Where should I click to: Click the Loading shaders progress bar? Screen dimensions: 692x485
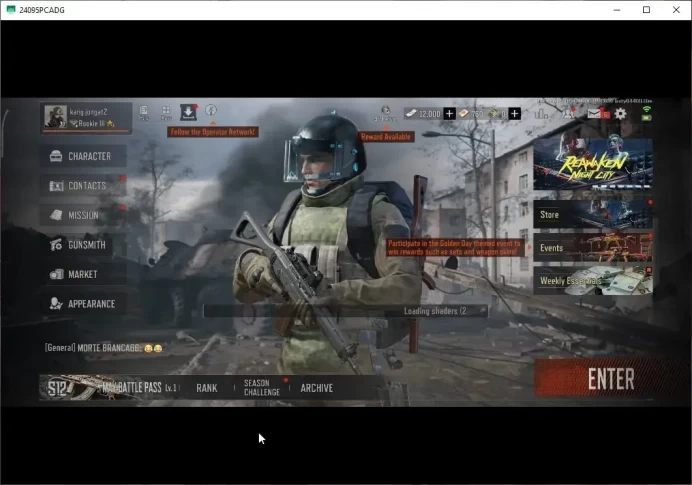[x=346, y=311]
